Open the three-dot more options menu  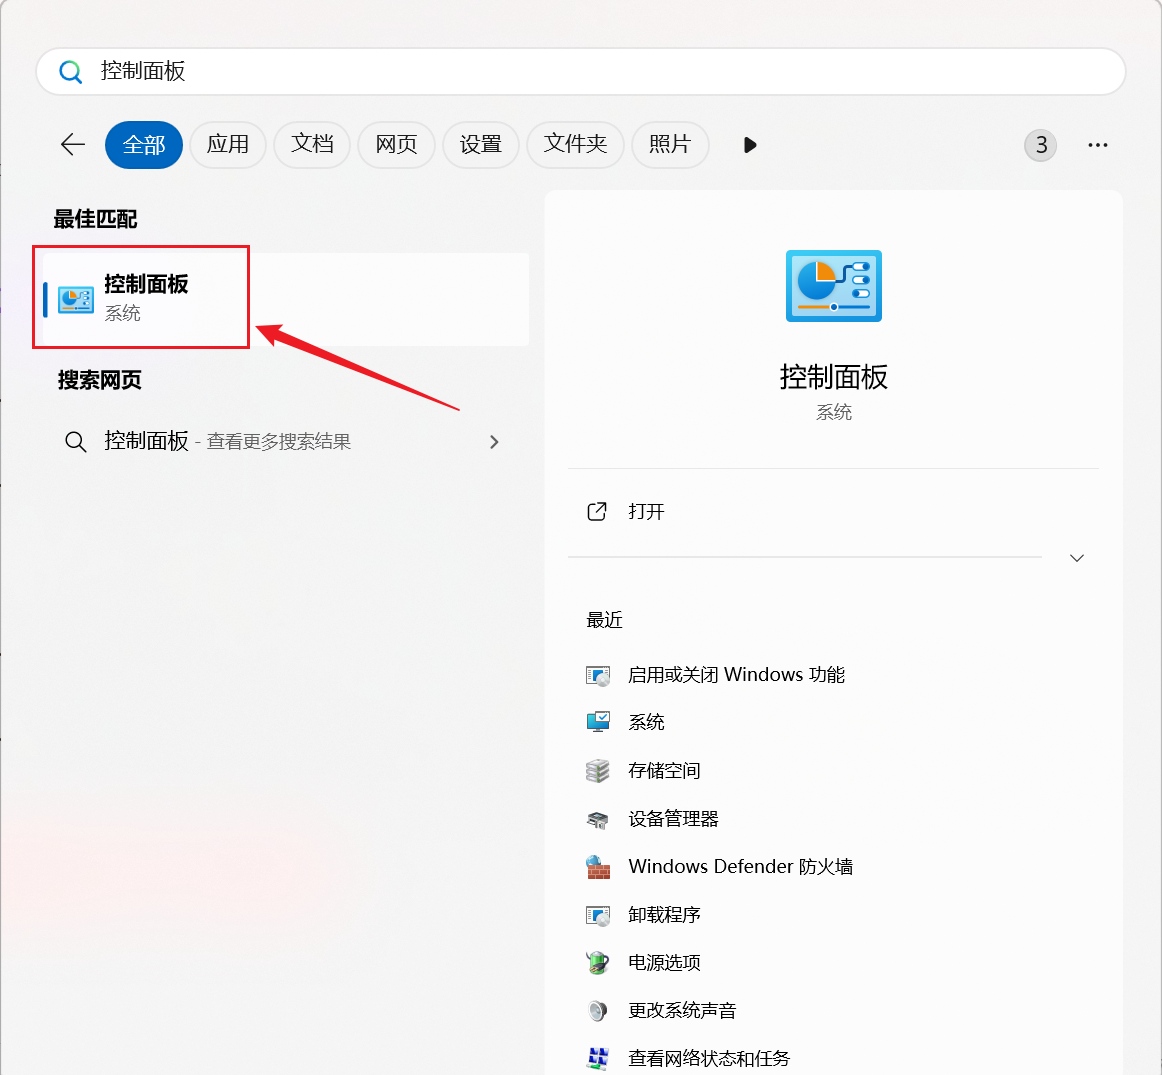pyautogui.click(x=1098, y=144)
